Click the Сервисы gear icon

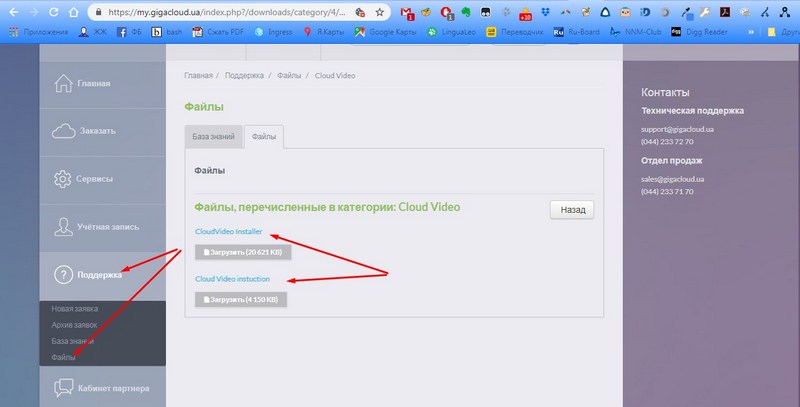(63, 179)
